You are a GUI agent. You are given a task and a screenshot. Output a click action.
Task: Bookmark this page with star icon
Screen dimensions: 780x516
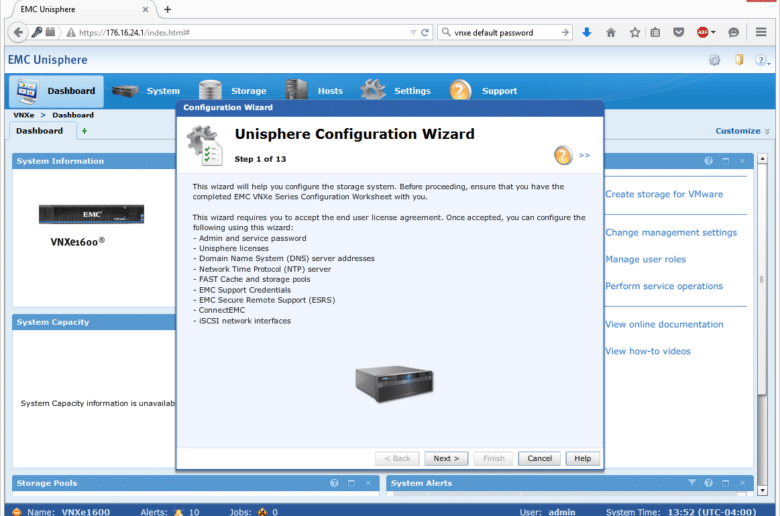pyautogui.click(x=635, y=32)
